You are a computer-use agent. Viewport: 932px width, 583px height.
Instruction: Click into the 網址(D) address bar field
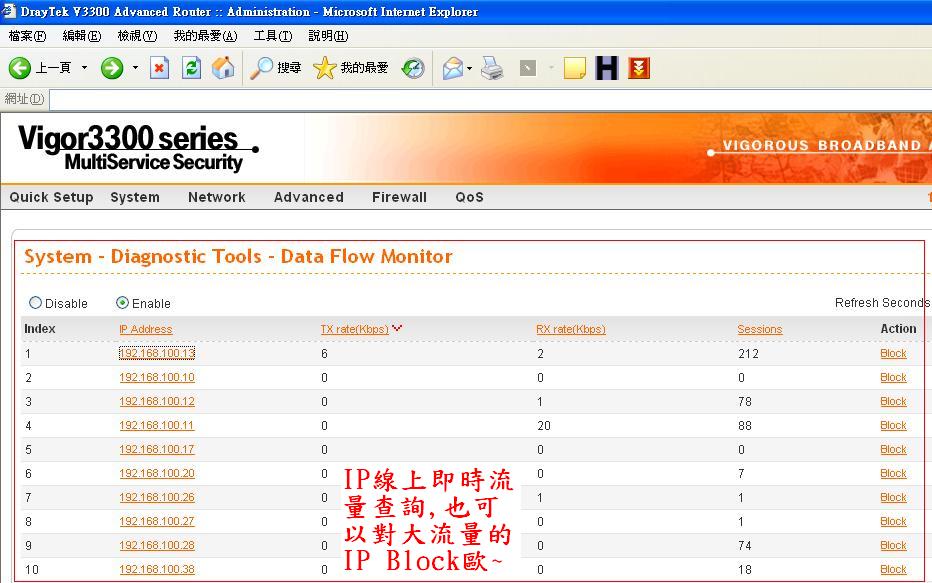[x=490, y=99]
